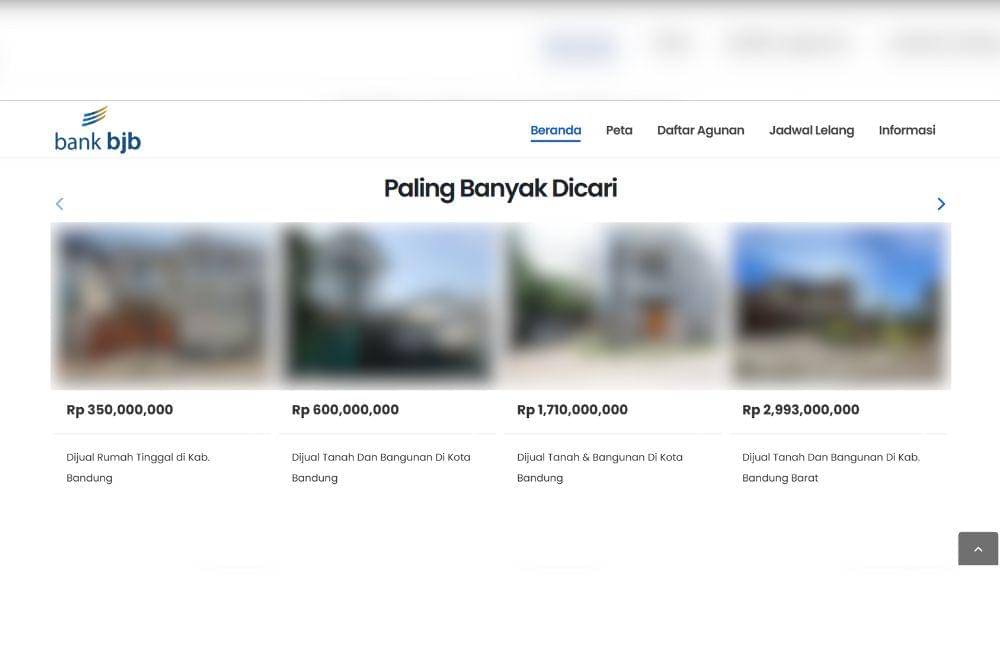This screenshot has height=666, width=1000.
Task: Open the Daftar Agunan section
Action: tap(700, 130)
